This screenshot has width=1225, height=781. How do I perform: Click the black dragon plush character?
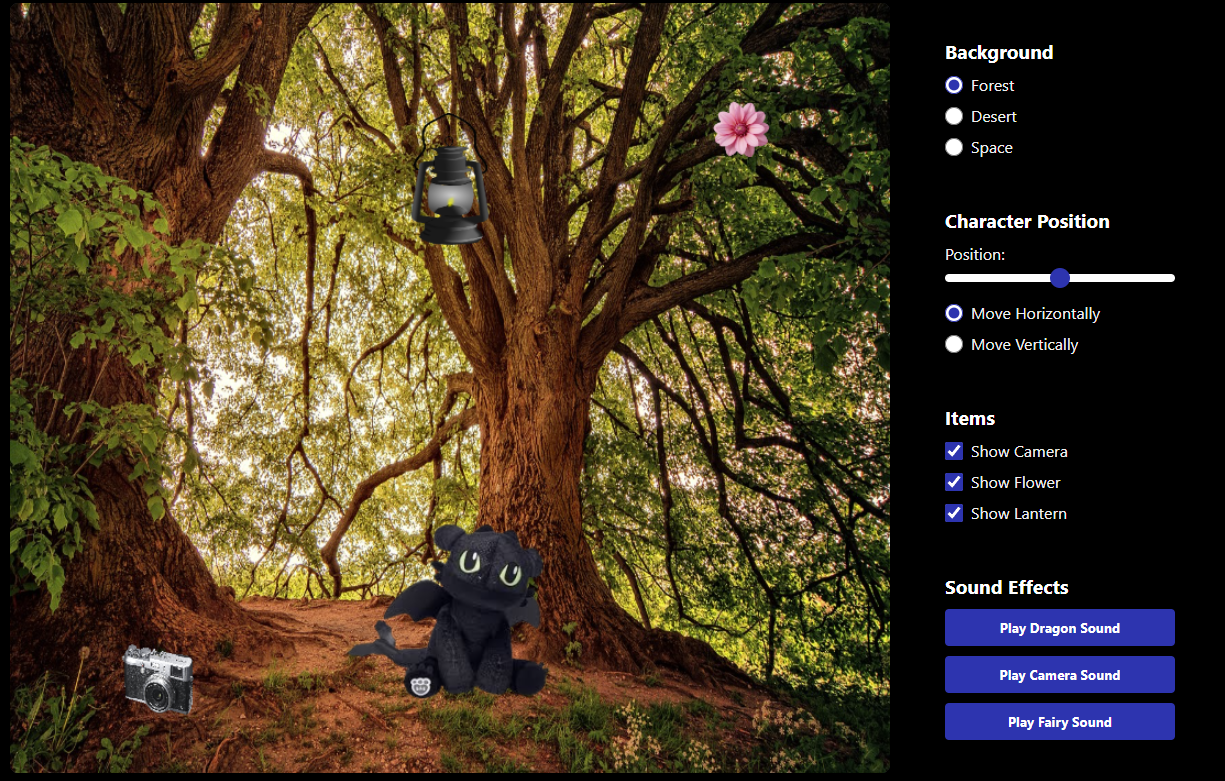coord(450,610)
